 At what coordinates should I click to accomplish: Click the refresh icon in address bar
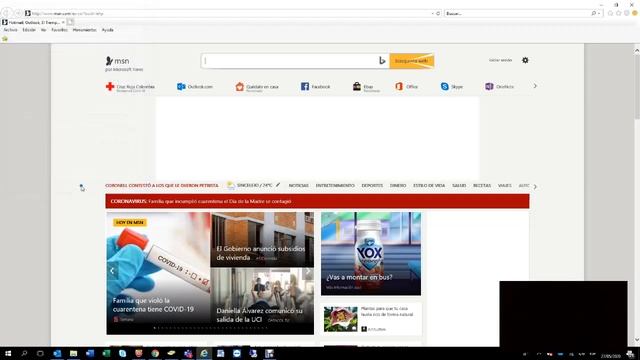point(438,13)
